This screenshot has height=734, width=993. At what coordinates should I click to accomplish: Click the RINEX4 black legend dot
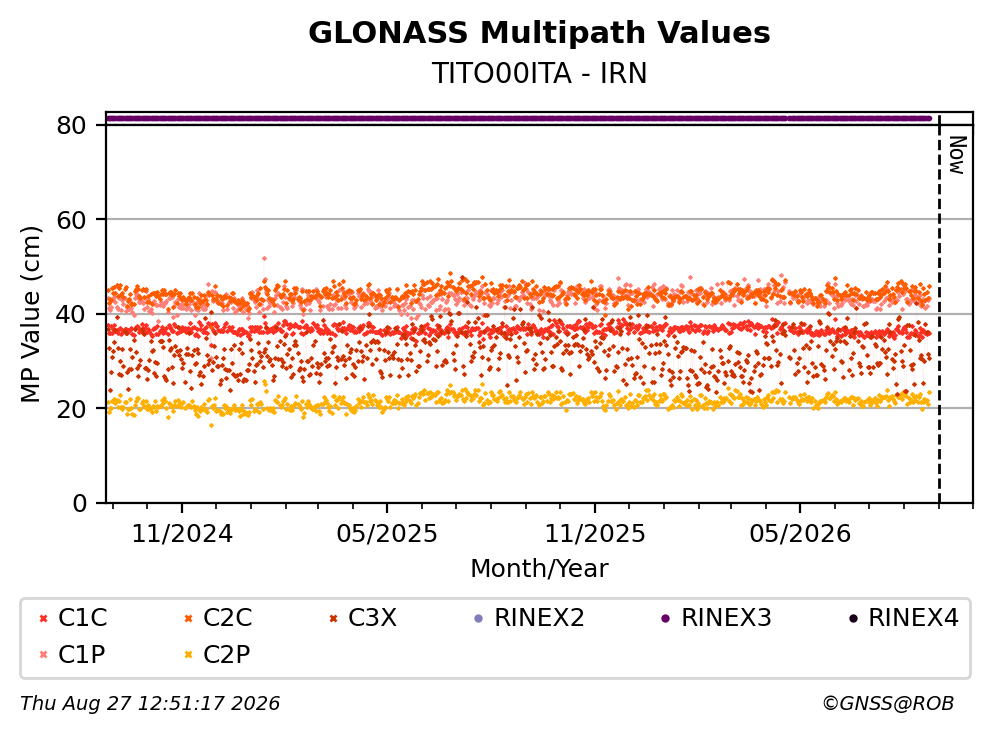pyautogui.click(x=853, y=618)
